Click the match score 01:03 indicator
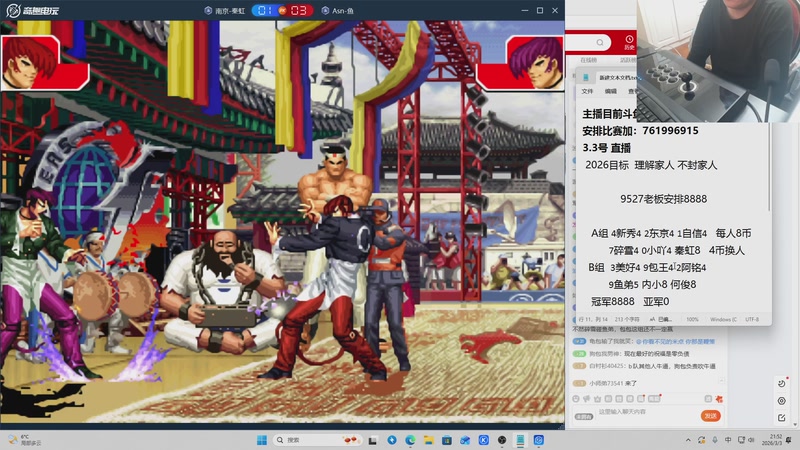800x450 pixels. pyautogui.click(x=282, y=10)
